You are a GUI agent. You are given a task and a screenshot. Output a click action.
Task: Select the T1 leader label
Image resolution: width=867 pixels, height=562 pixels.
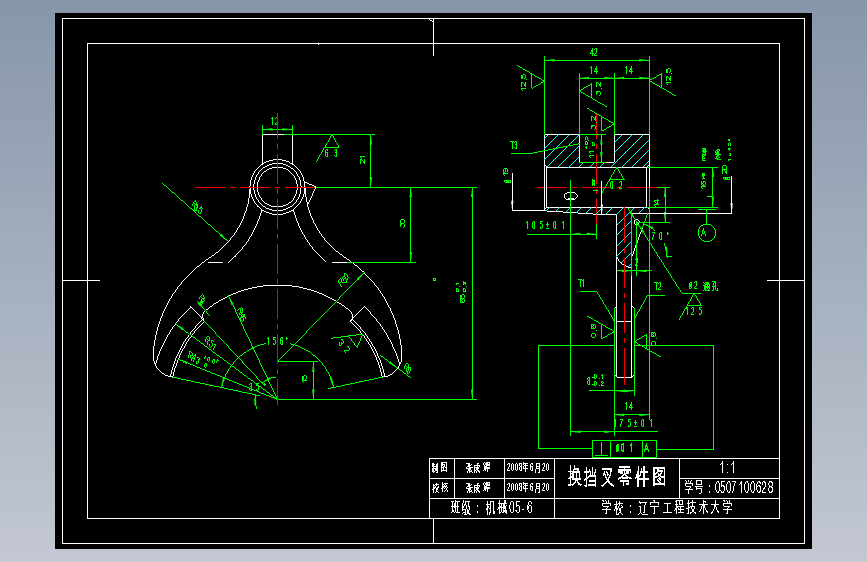pos(582,283)
